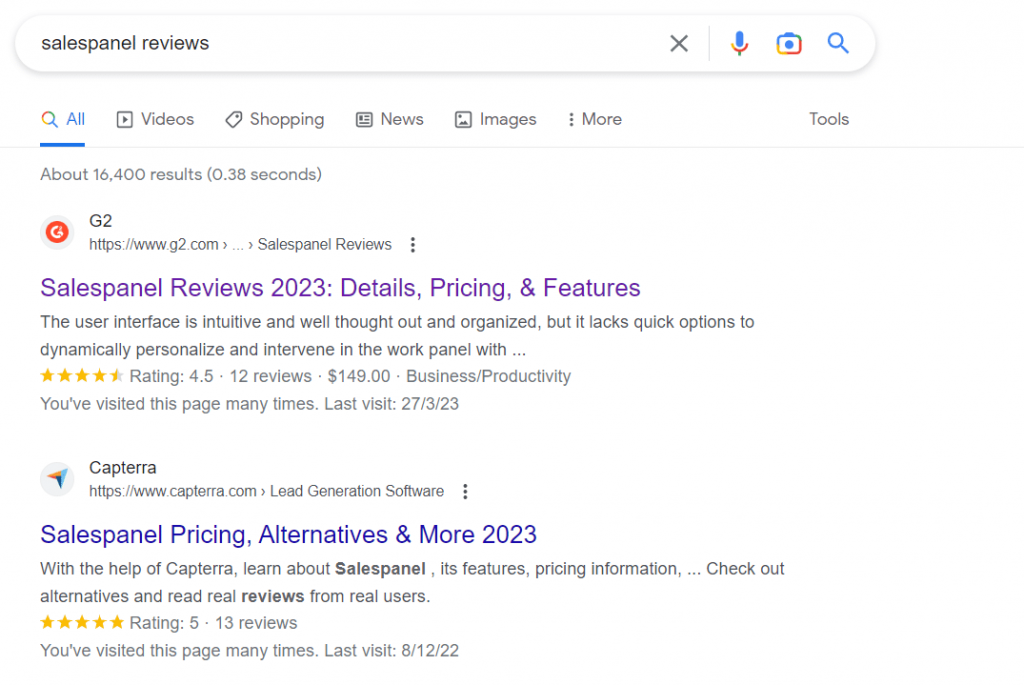
Task: Start voice search with the microphone icon
Action: (739, 44)
